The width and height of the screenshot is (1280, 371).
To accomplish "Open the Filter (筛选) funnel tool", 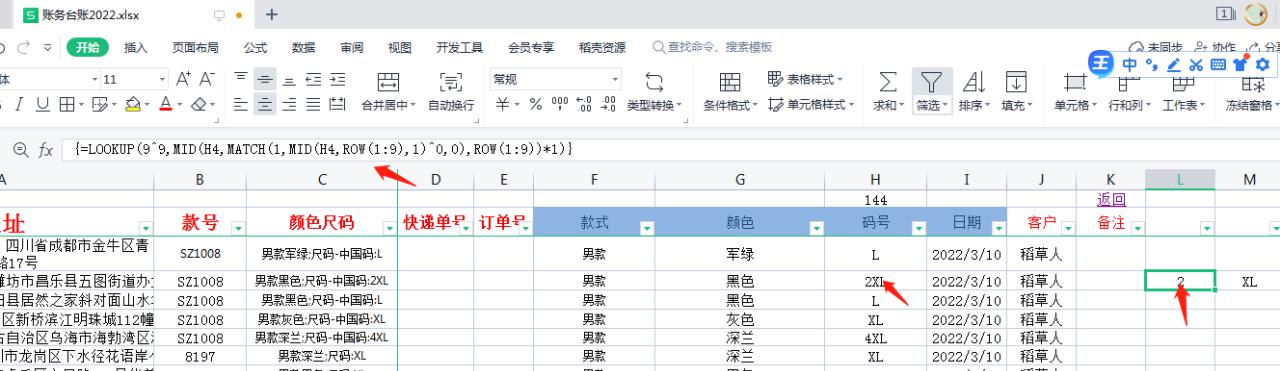I will (x=931, y=82).
